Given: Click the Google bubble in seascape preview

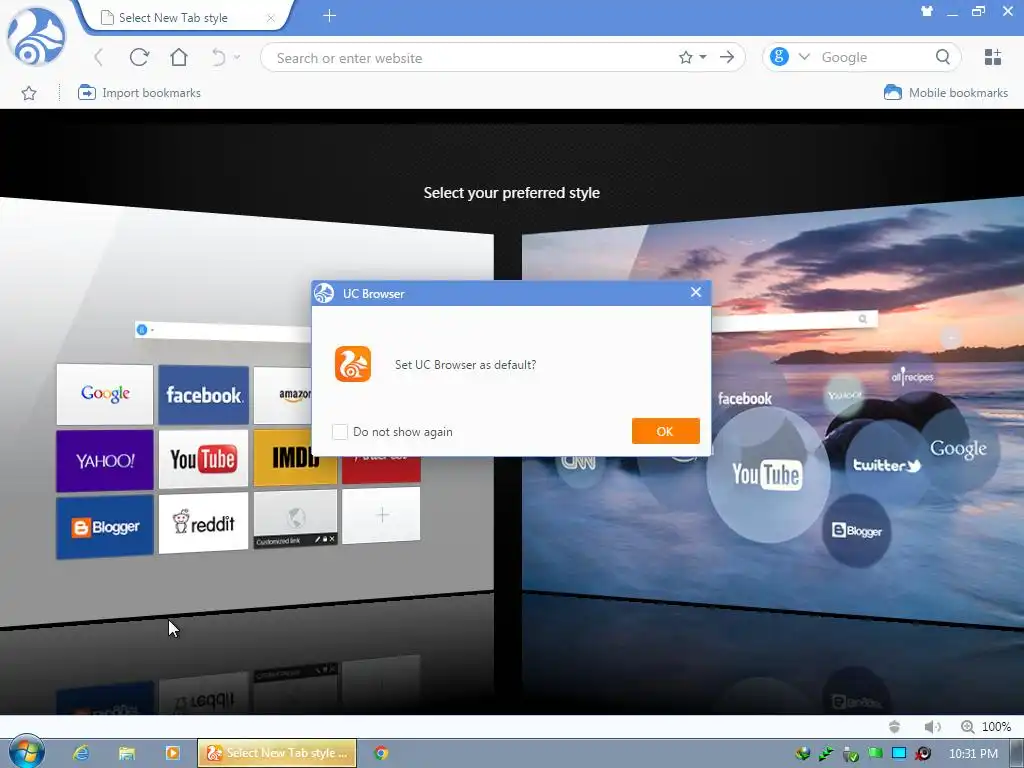Looking at the screenshot, I should (x=958, y=449).
